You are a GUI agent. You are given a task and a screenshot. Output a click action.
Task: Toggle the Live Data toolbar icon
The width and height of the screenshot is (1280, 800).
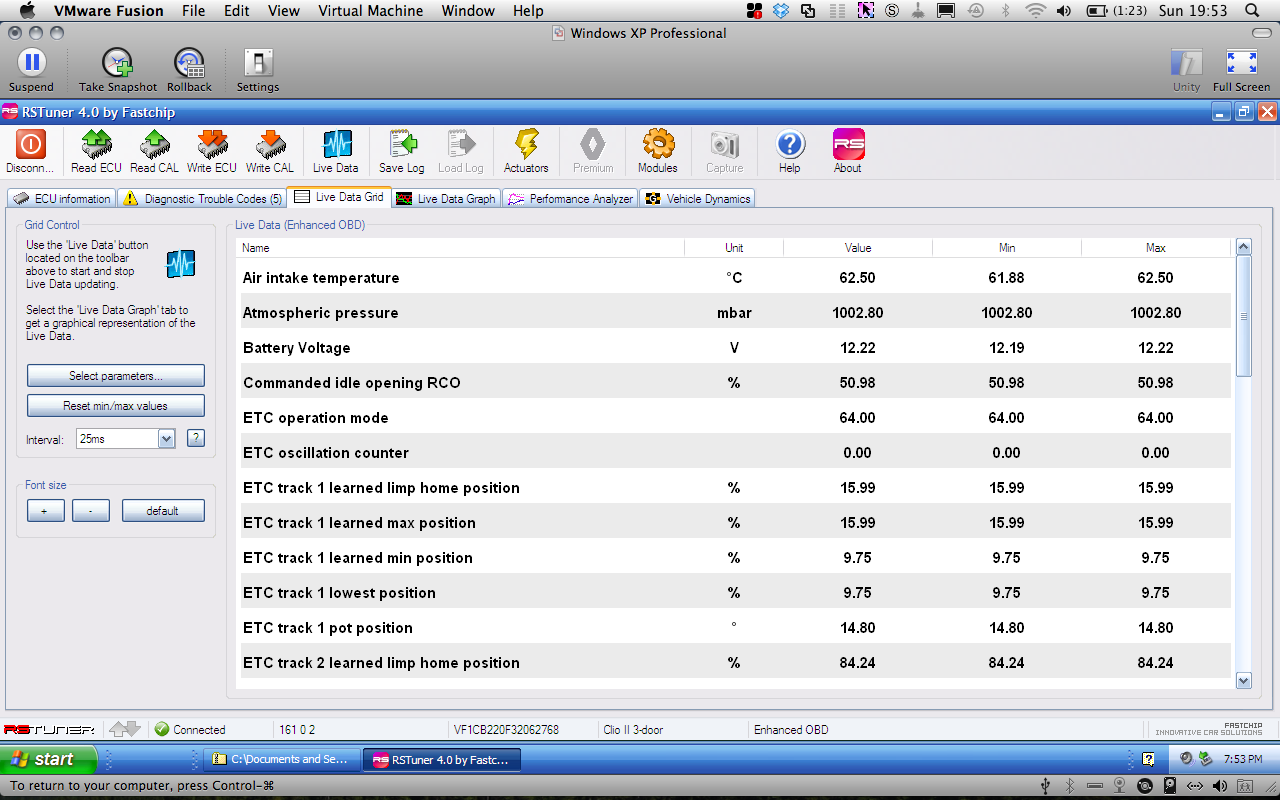coord(336,145)
